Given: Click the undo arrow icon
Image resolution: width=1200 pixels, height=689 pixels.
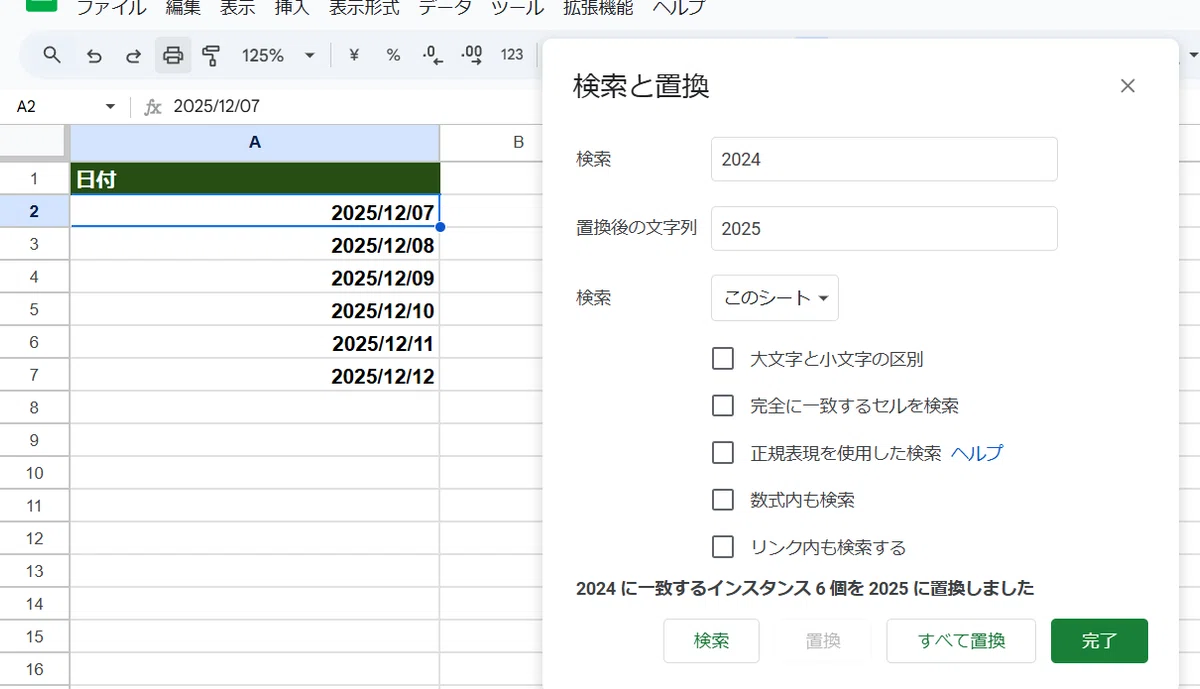Looking at the screenshot, I should [94, 55].
